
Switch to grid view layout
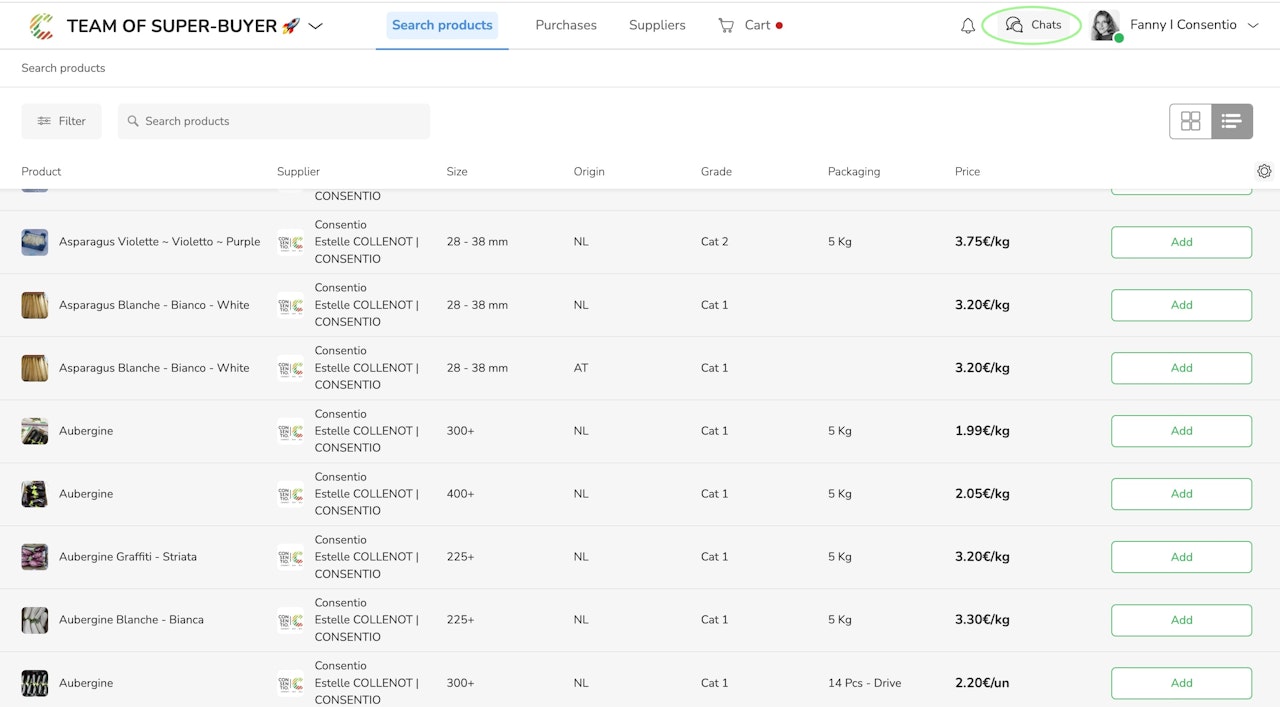click(x=1190, y=121)
